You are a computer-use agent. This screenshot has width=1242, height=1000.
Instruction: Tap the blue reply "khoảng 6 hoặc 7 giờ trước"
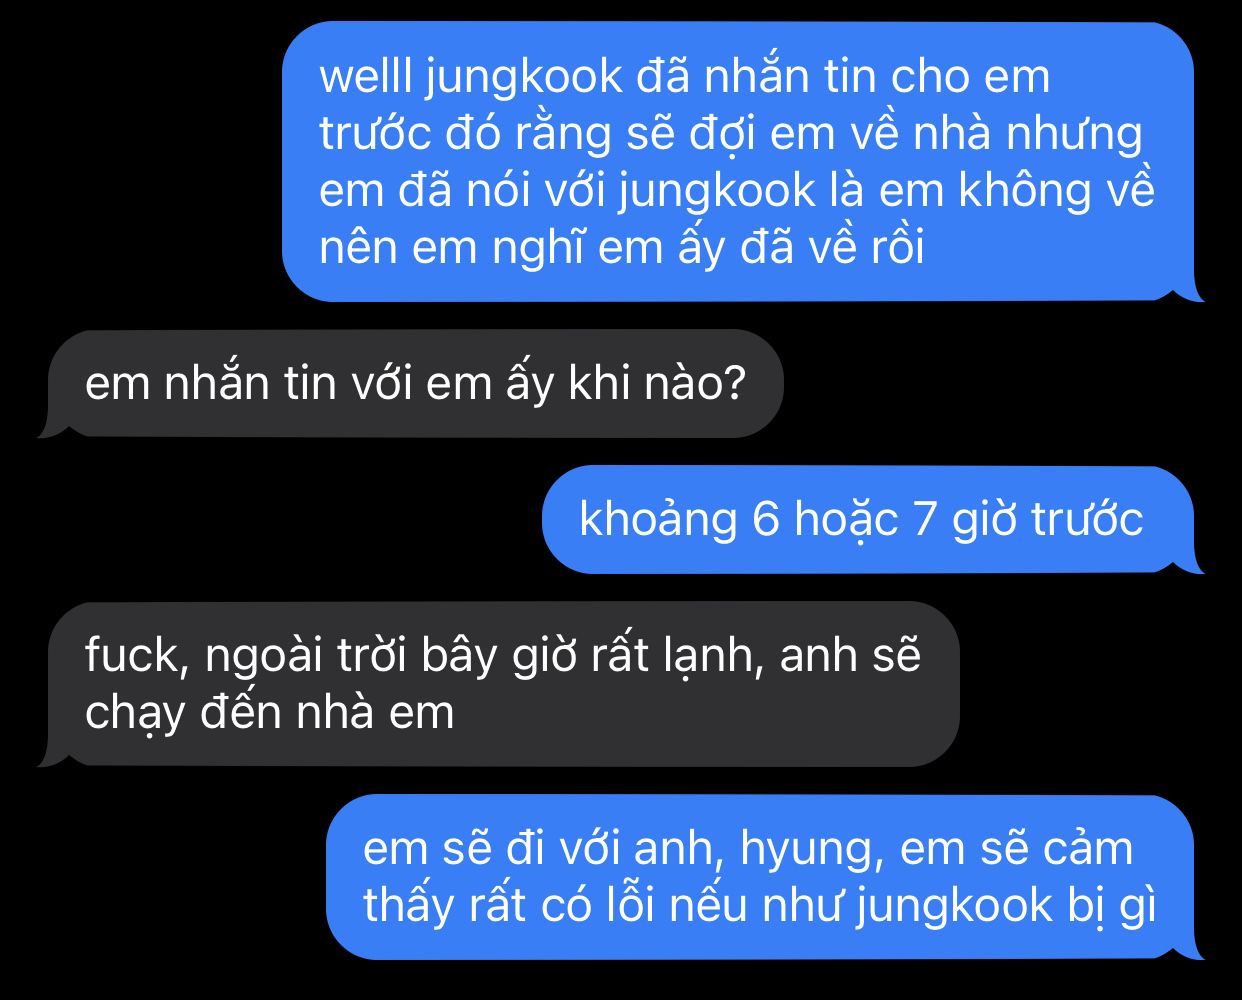pyautogui.click(x=872, y=520)
